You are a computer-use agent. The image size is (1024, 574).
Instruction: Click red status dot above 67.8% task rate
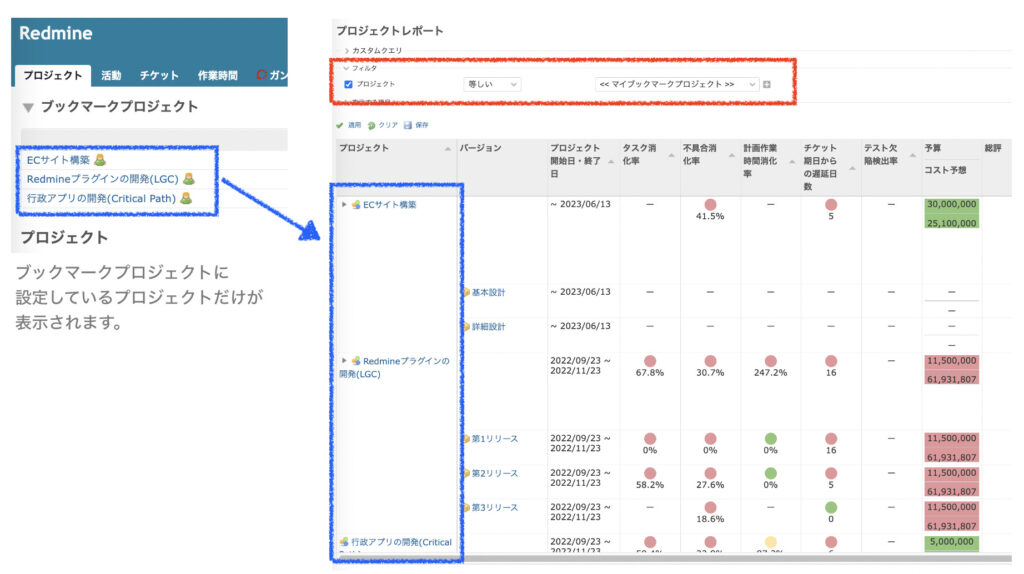650,361
